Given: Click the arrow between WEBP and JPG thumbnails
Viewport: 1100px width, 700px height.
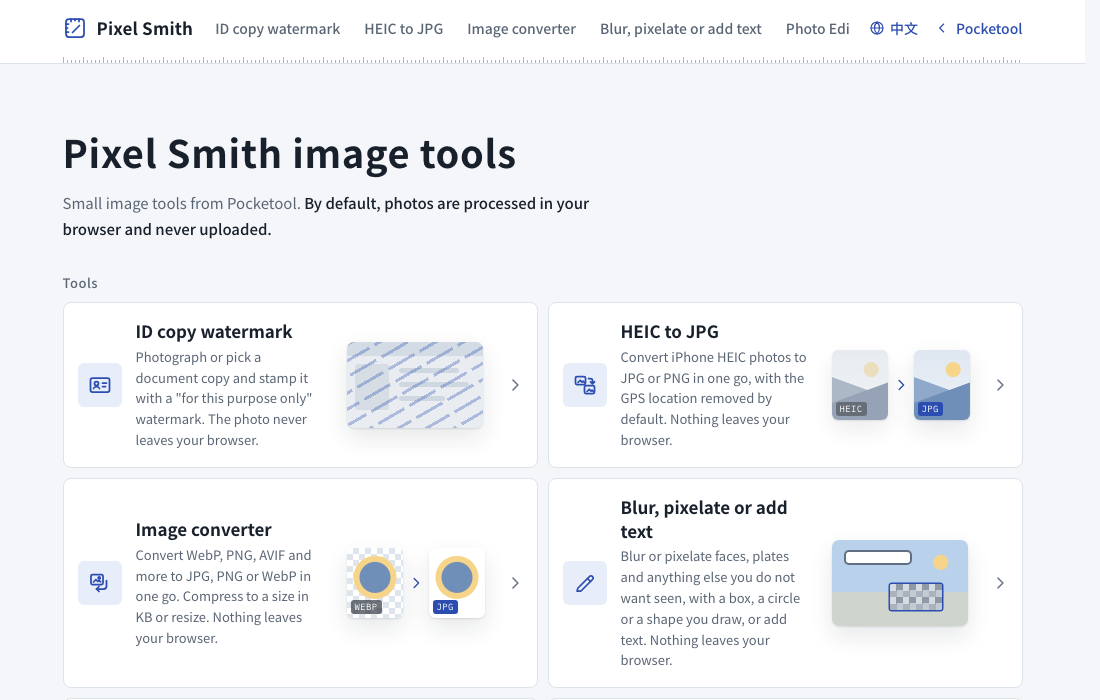Looking at the screenshot, I should 416,583.
